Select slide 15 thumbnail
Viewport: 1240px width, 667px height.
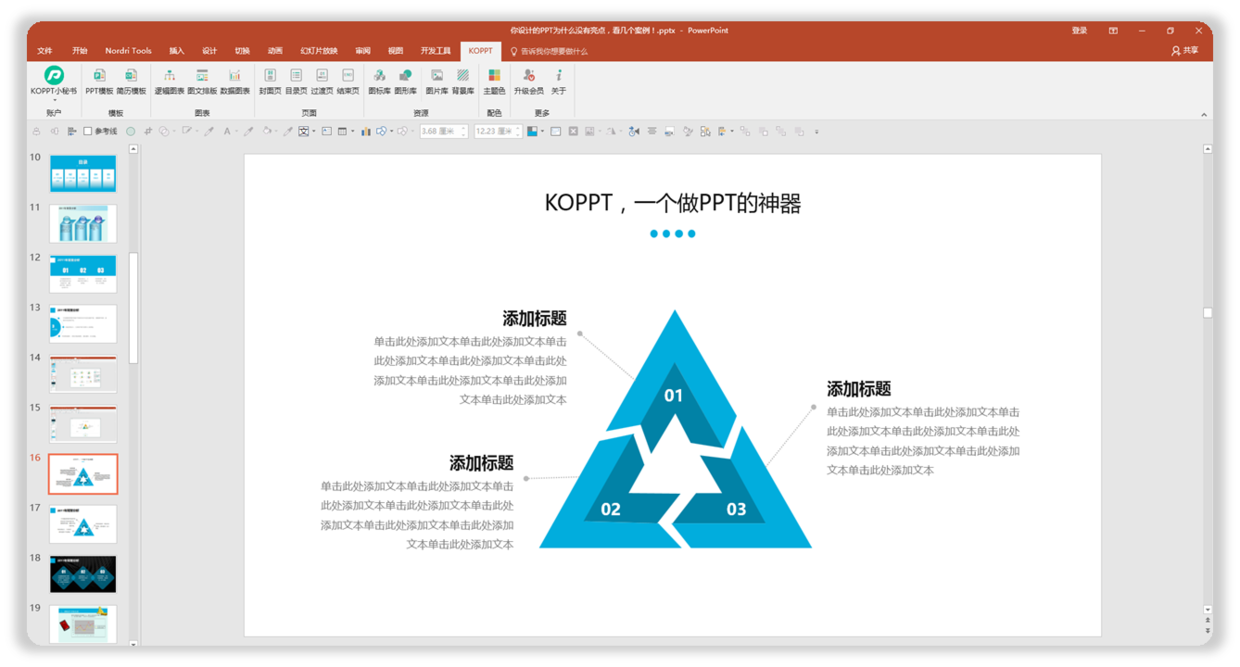pos(83,424)
